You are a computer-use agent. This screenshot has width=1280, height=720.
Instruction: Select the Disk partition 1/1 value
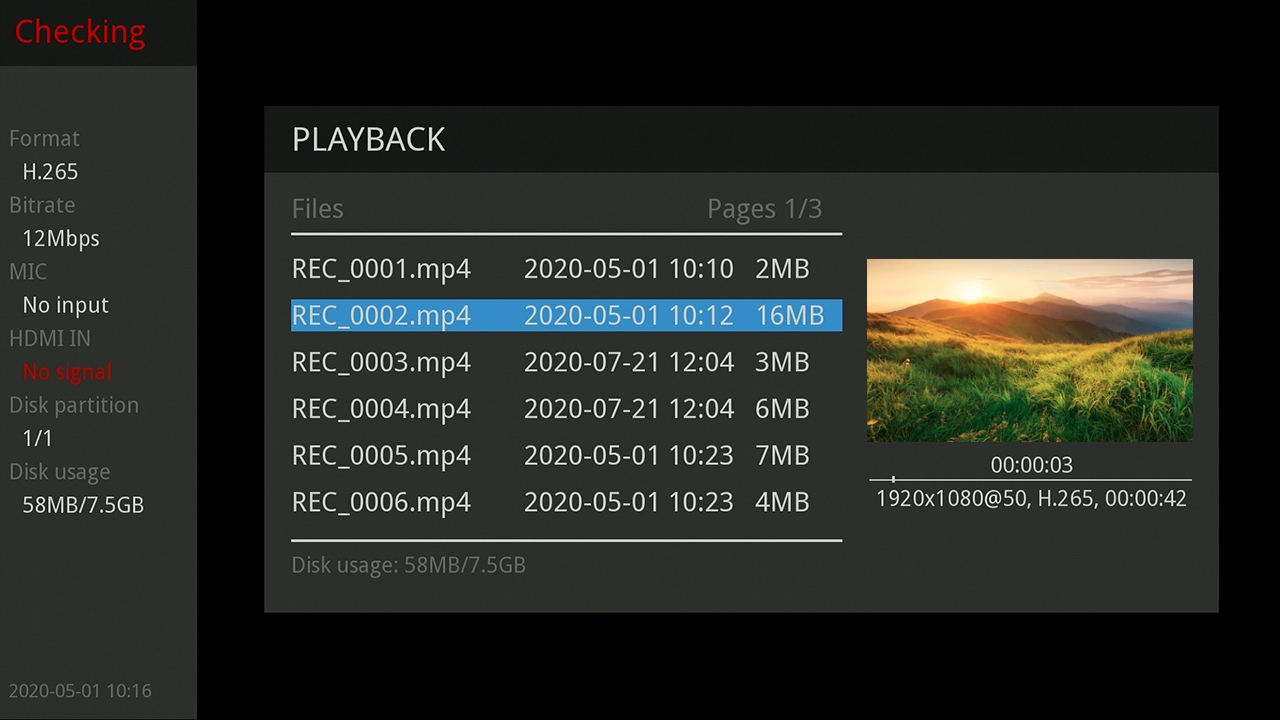37,439
